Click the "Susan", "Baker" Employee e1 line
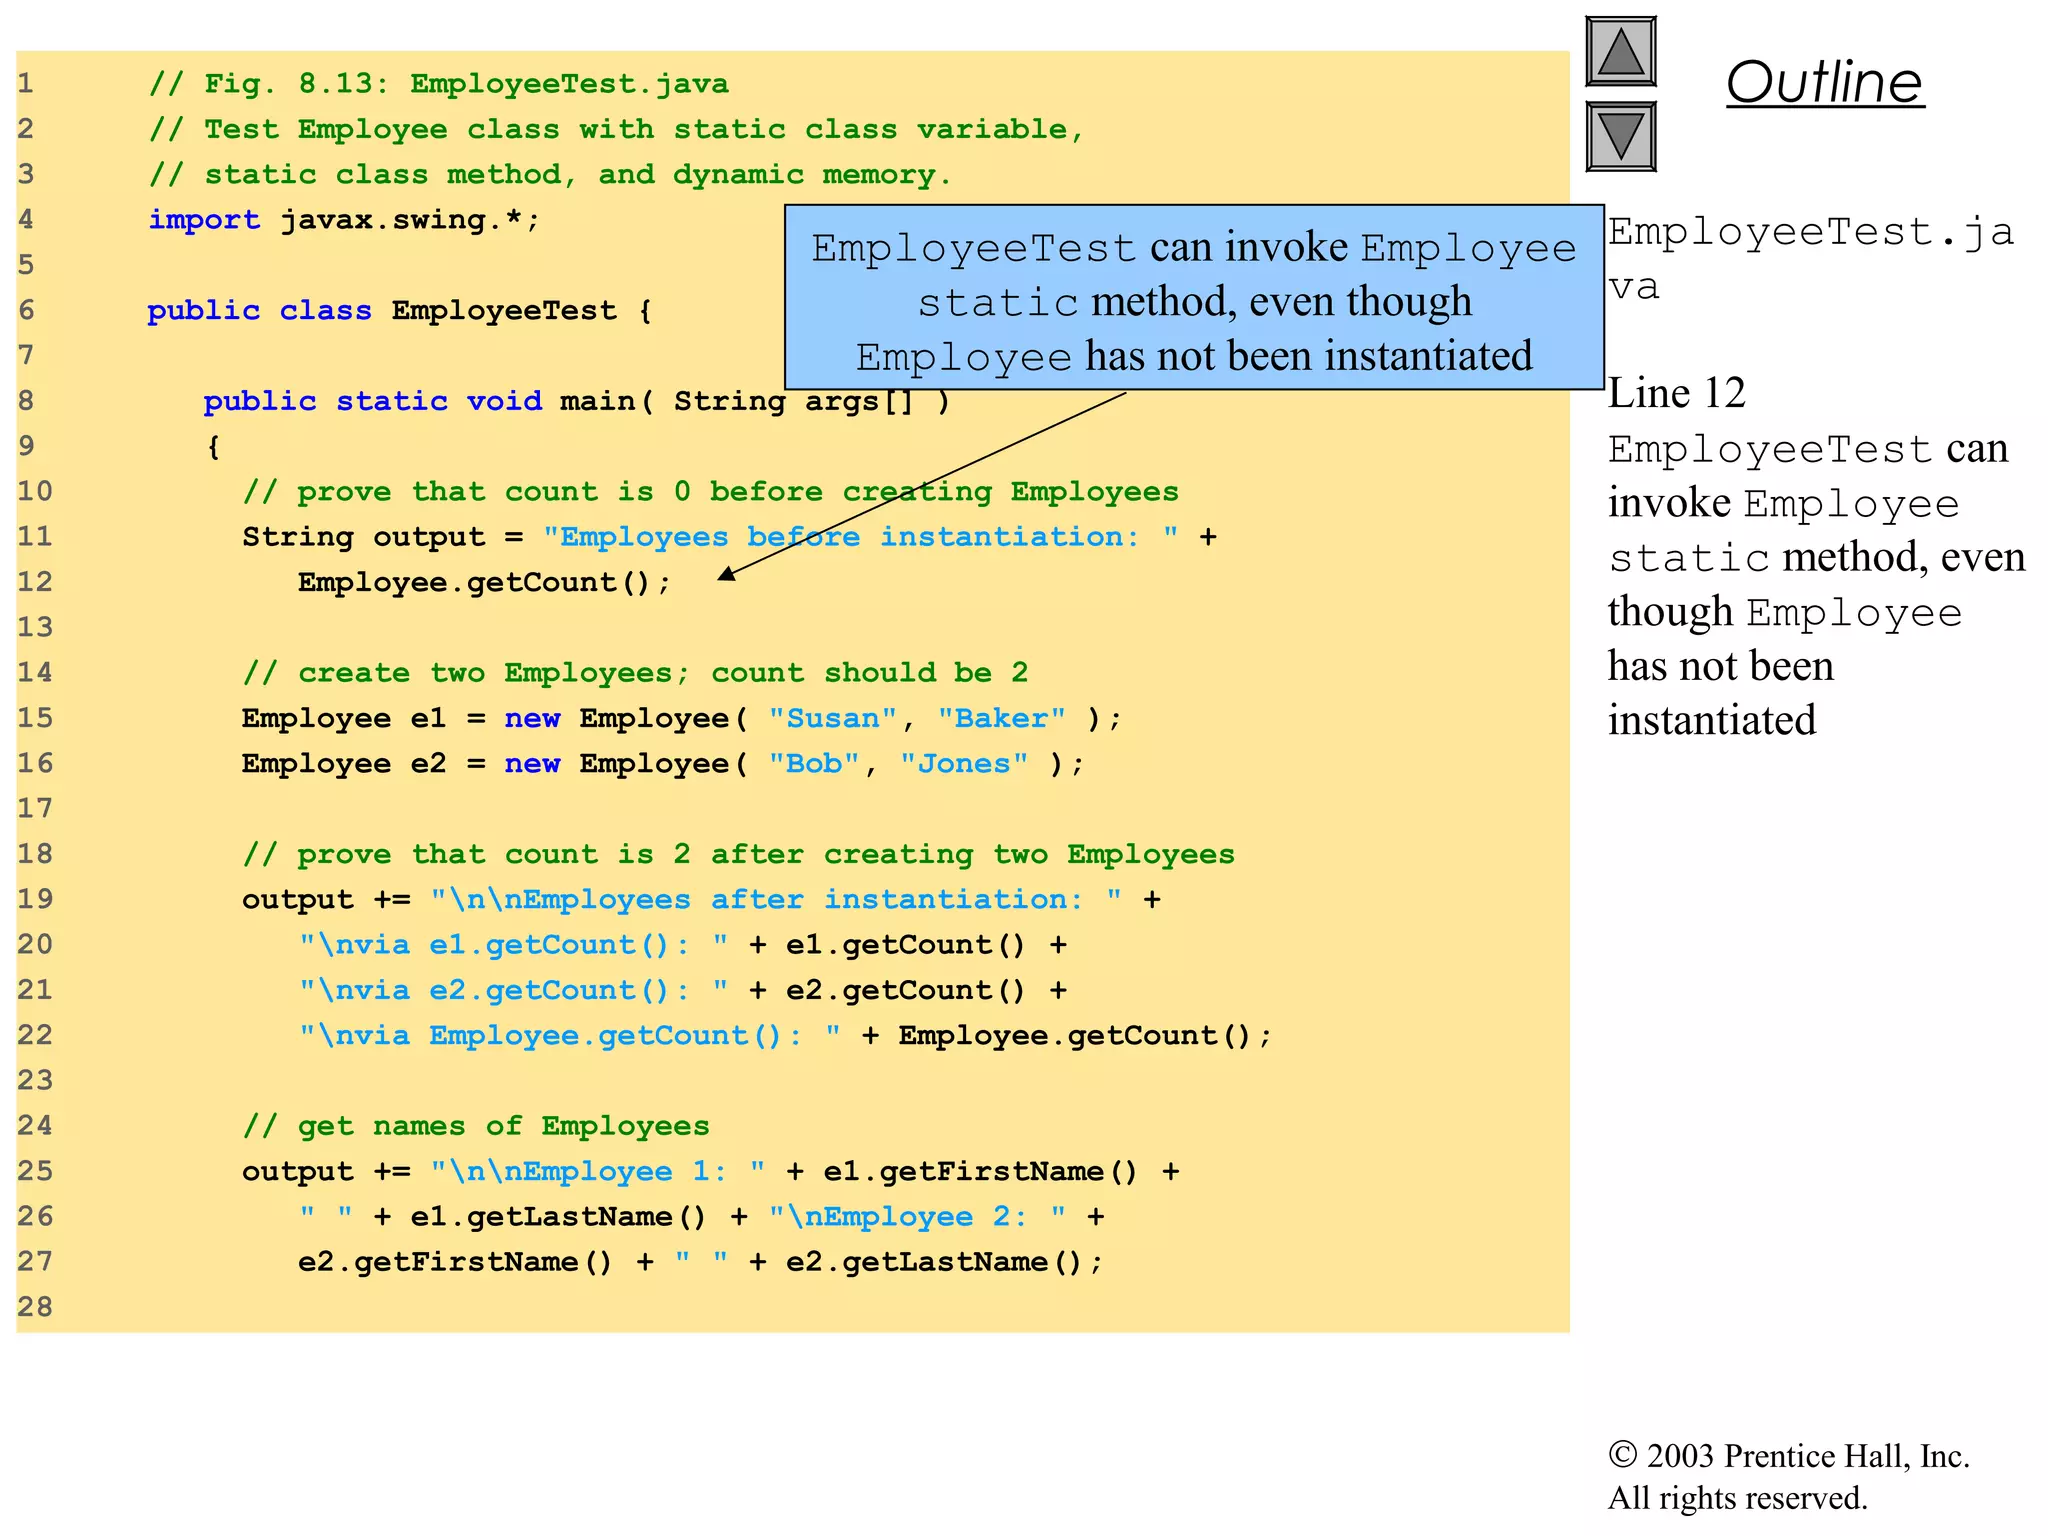The width and height of the screenshot is (2048, 1536). coord(682,719)
